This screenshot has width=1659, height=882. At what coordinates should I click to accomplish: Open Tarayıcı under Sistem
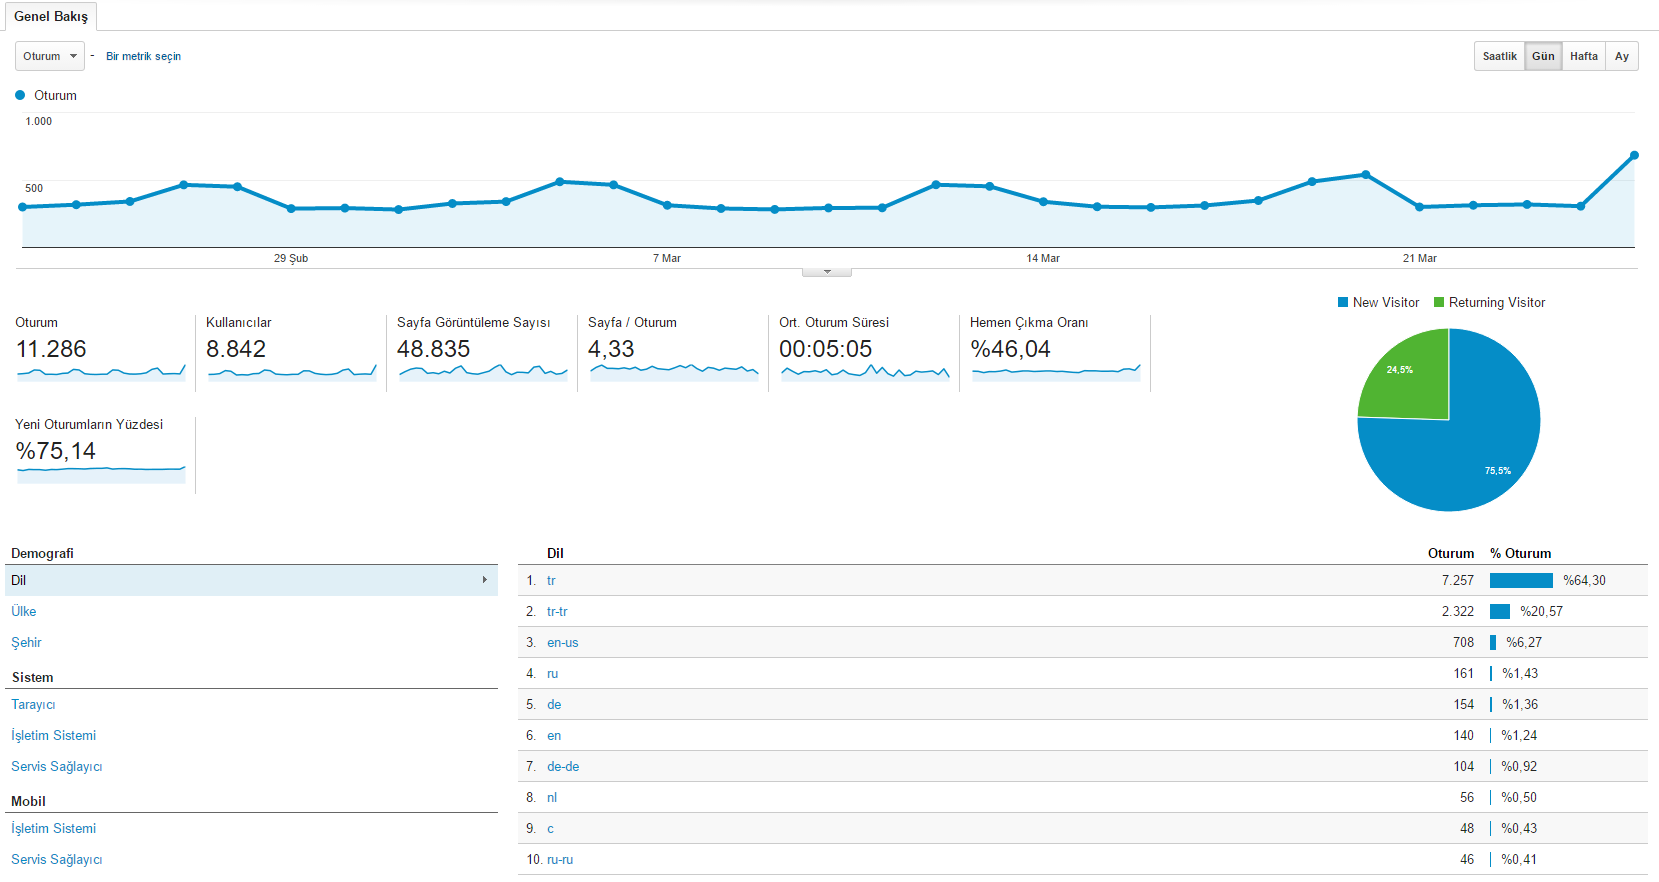coord(33,705)
